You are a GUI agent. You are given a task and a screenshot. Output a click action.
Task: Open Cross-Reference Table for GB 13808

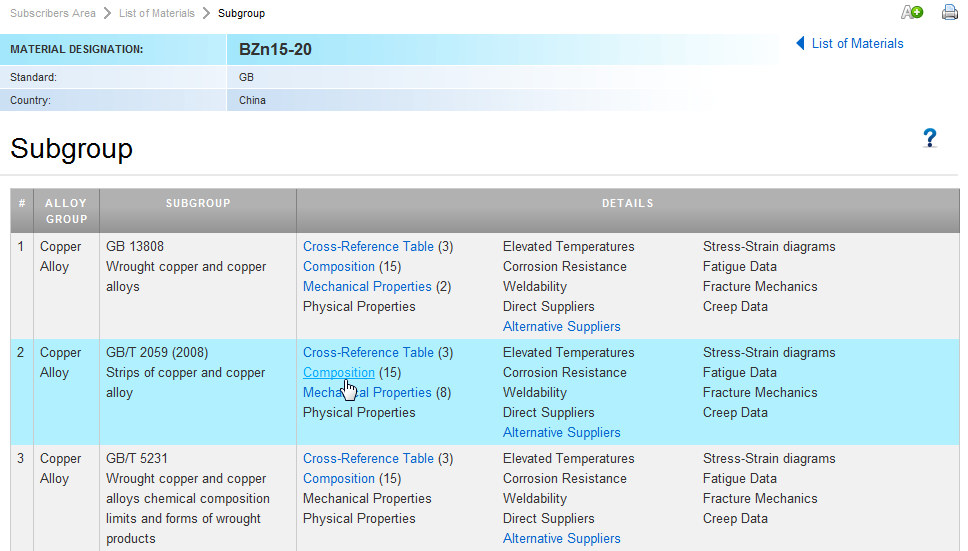tap(368, 246)
